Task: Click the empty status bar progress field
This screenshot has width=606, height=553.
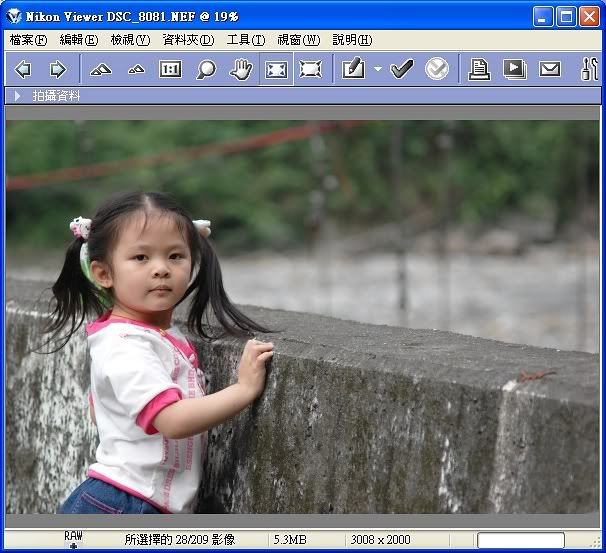Action: 521,540
